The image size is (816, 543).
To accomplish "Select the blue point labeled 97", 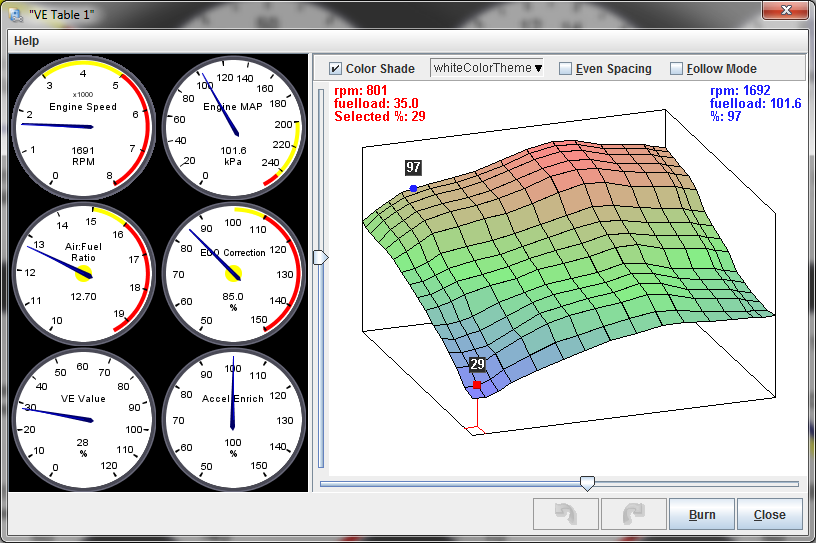I will (x=413, y=188).
